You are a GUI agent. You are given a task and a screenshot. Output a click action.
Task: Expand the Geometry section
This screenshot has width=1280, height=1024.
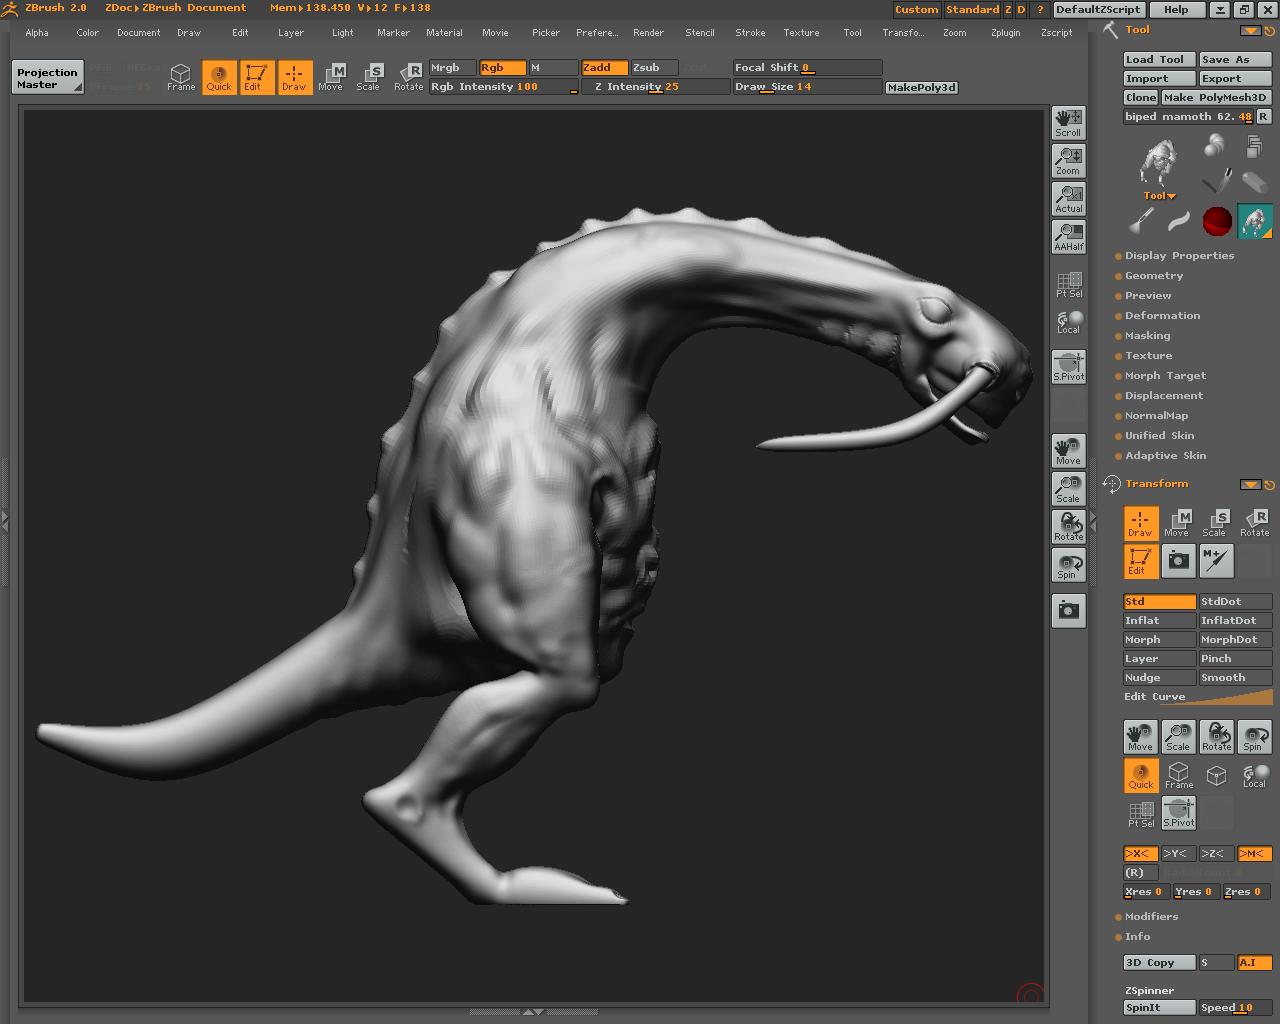(x=1153, y=276)
